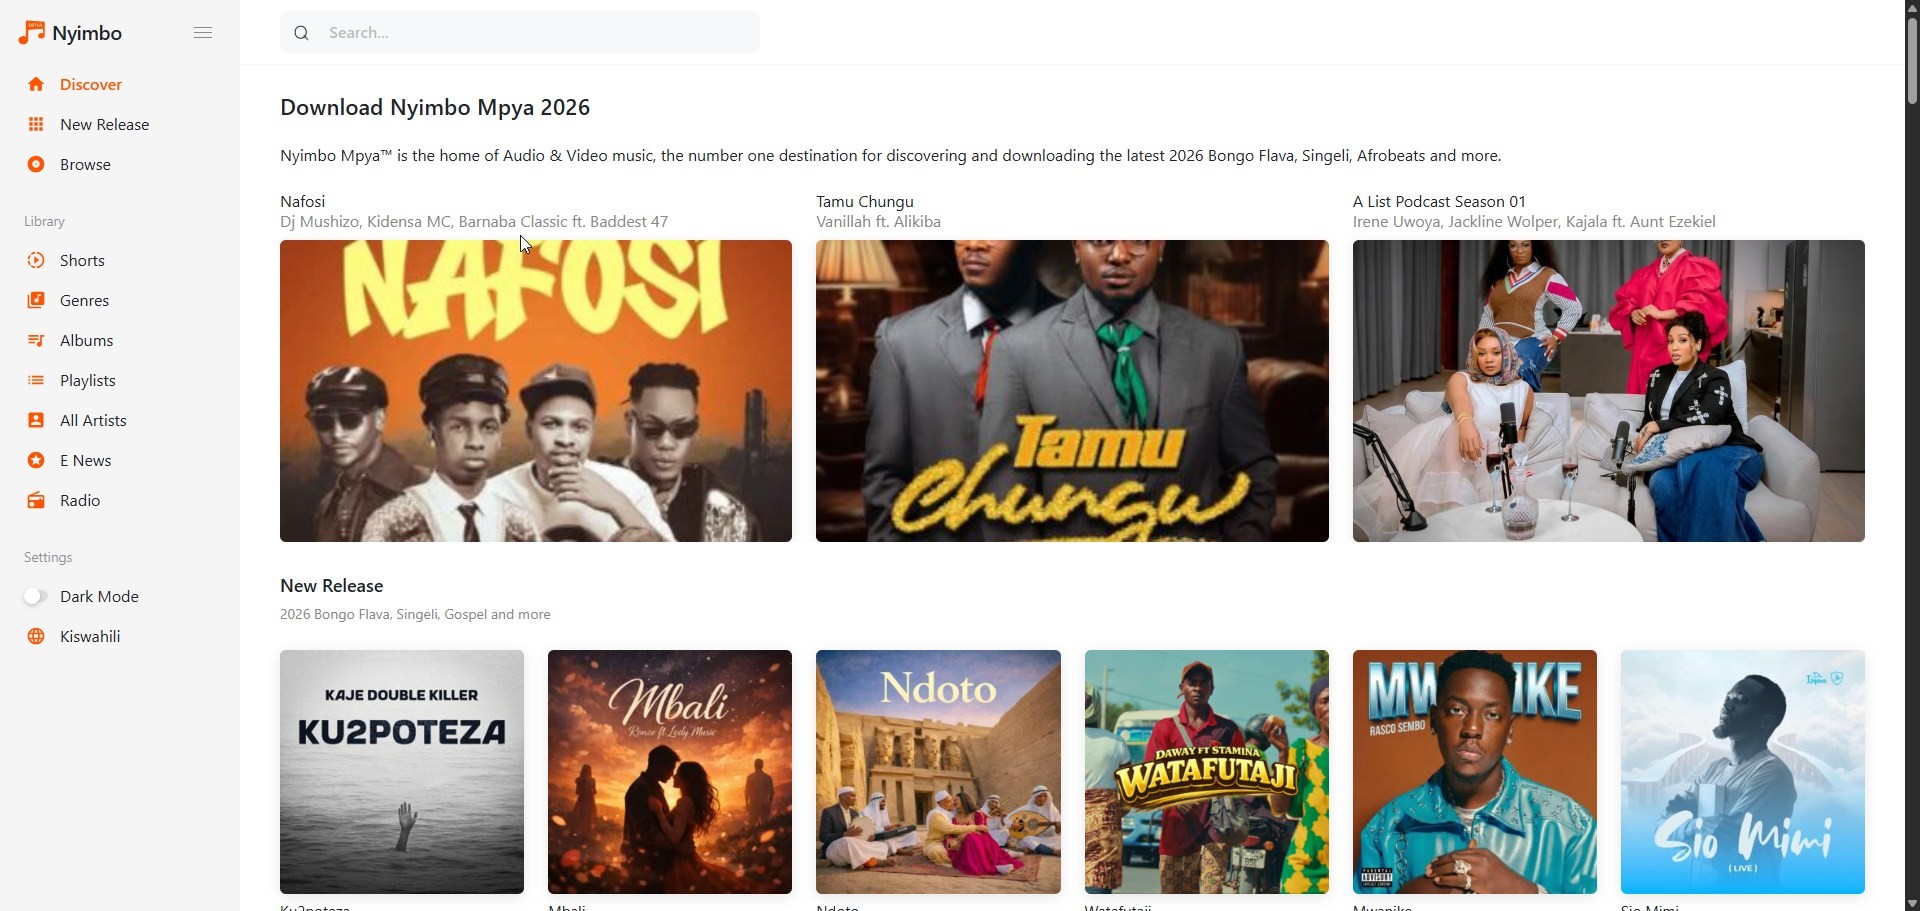Viewport: 1920px width, 911px height.
Task: Enable Dark Mode
Action: [35, 596]
